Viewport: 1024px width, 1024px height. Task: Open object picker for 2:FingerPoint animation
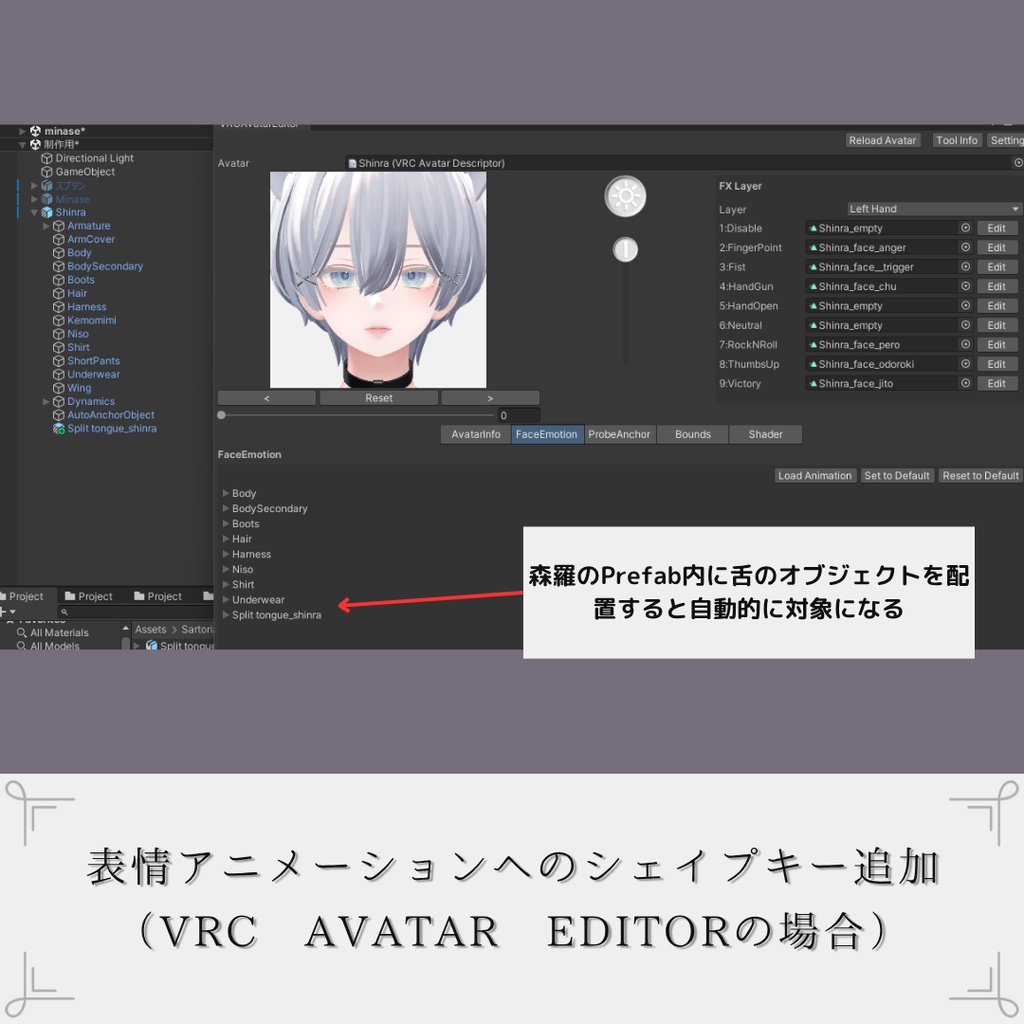(965, 248)
